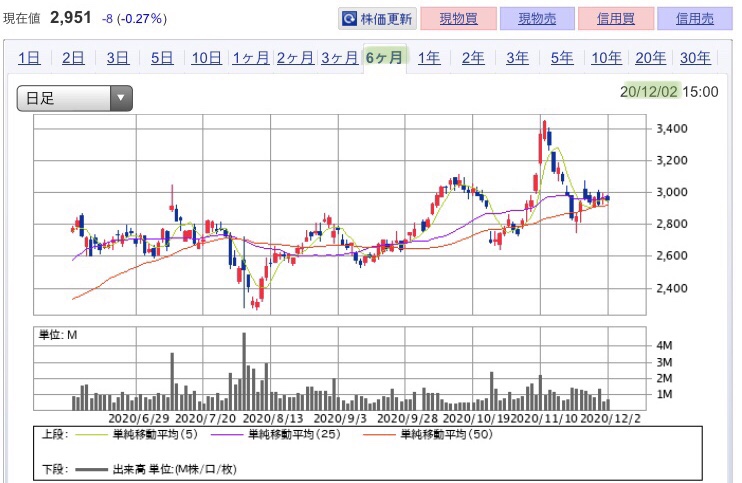
Task: Click the 1M volume axis label
Action: [x=664, y=395]
